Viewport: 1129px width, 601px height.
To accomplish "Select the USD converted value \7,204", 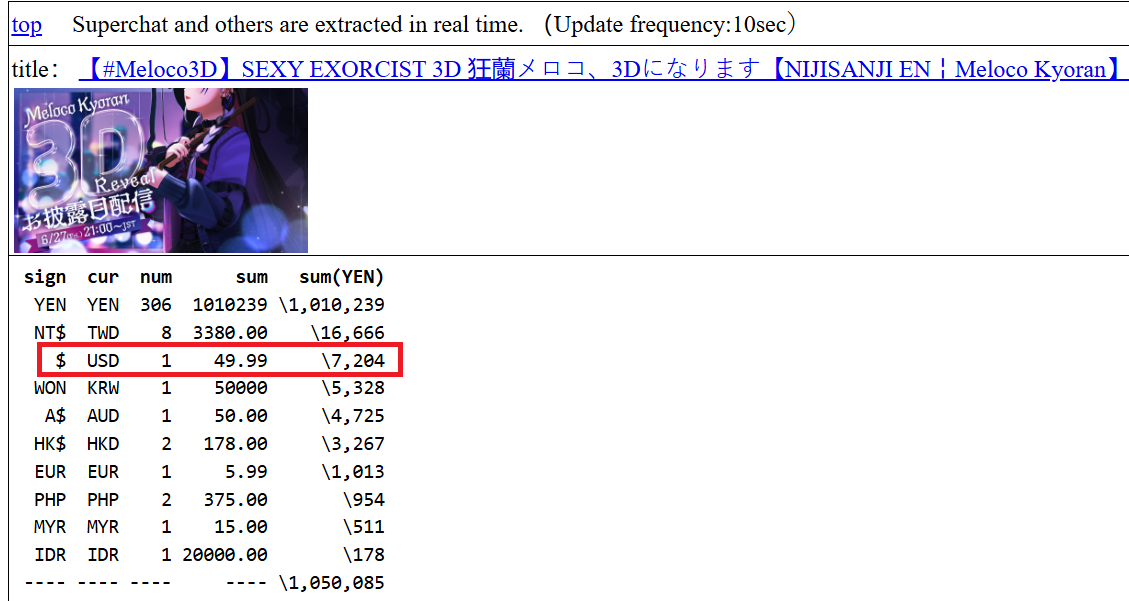I will click(353, 361).
